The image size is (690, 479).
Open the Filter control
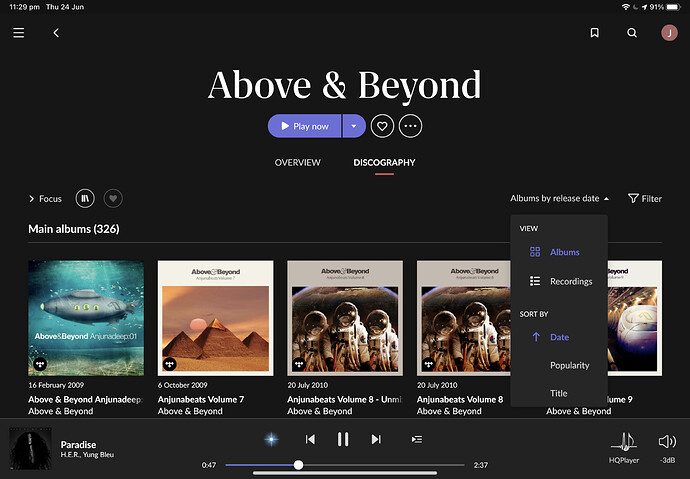pos(645,198)
